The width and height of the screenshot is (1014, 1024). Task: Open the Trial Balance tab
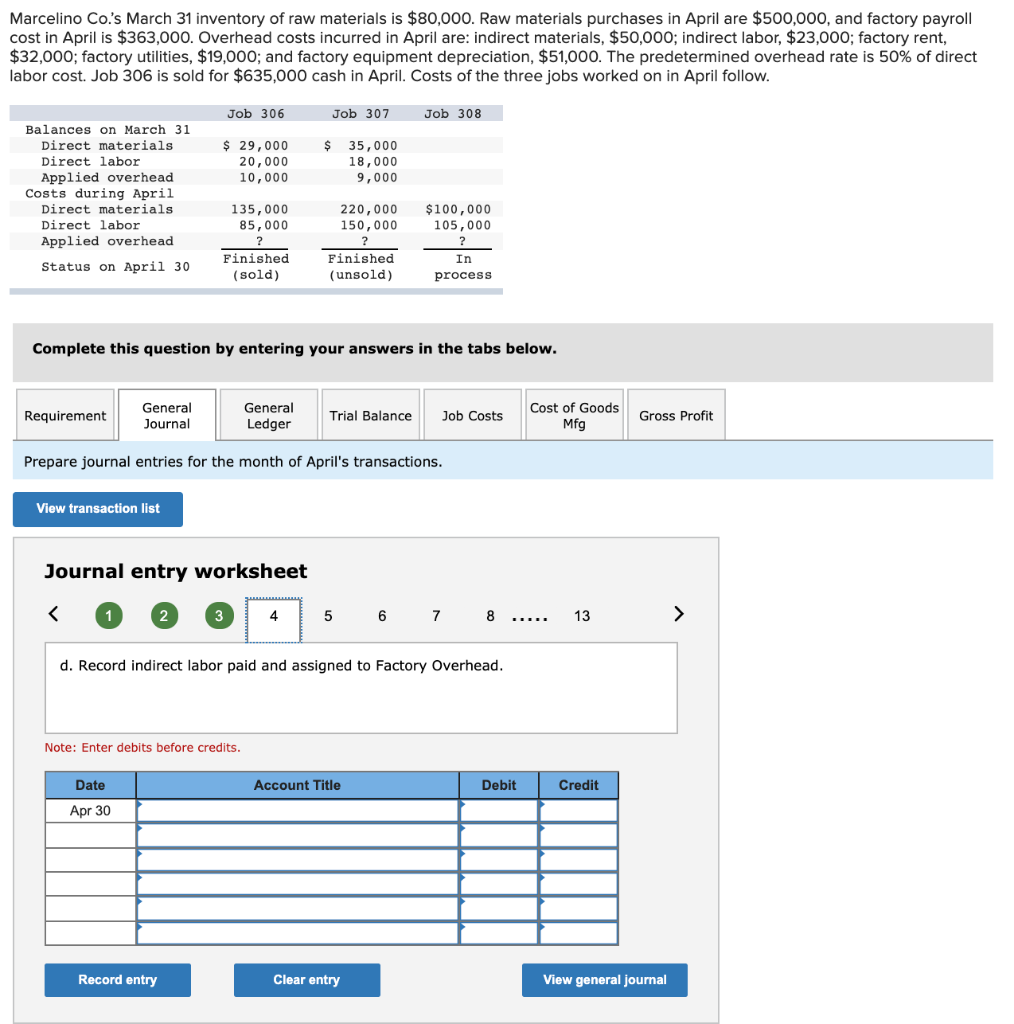371,415
